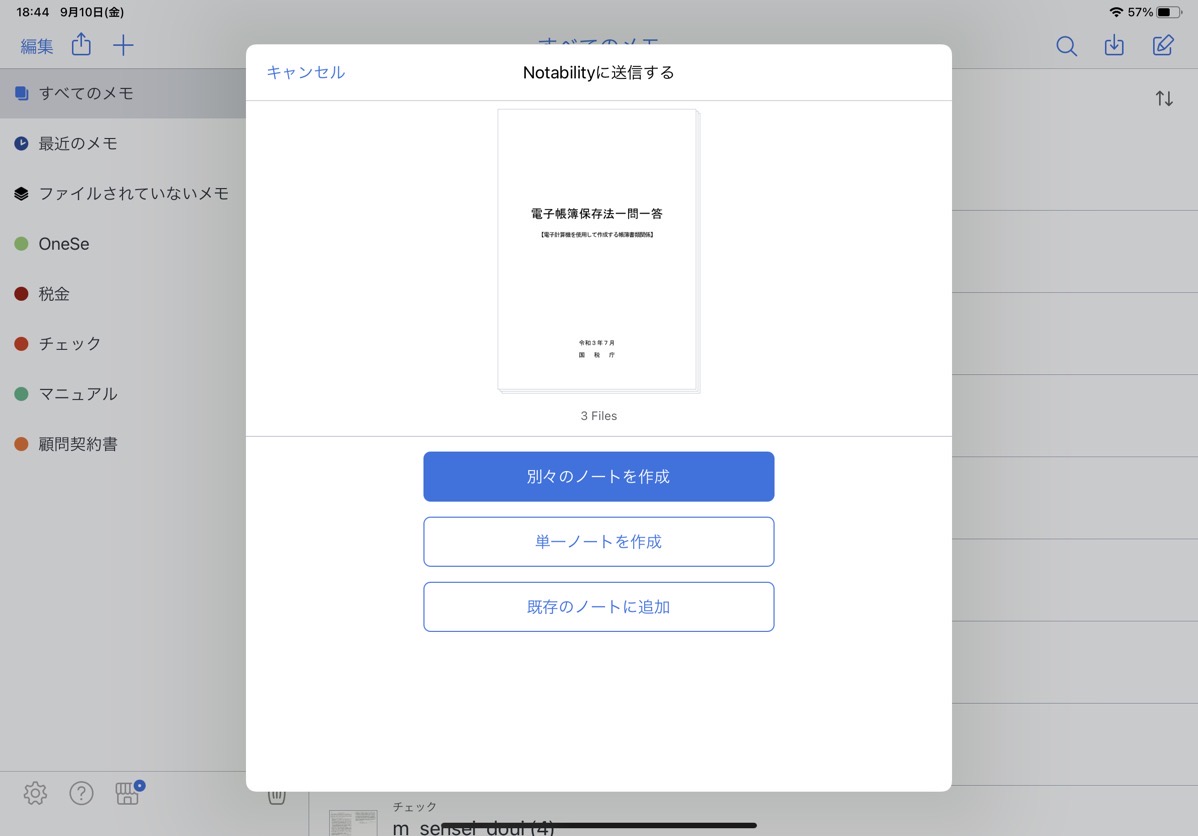Choose 別々のノートを作成

point(598,477)
